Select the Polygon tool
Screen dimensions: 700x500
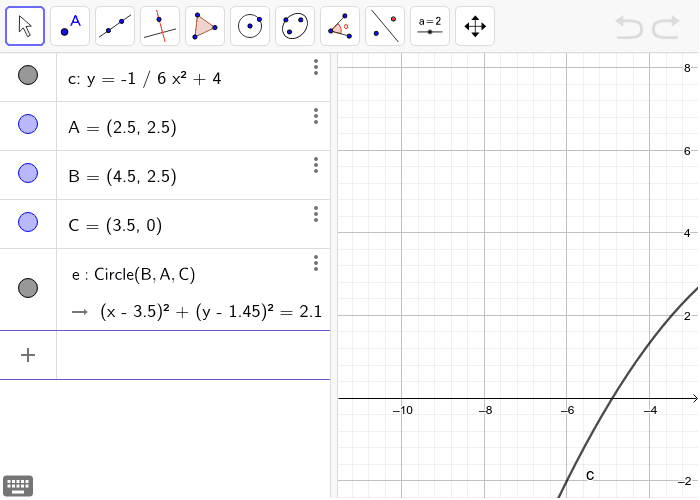pyautogui.click(x=205, y=26)
